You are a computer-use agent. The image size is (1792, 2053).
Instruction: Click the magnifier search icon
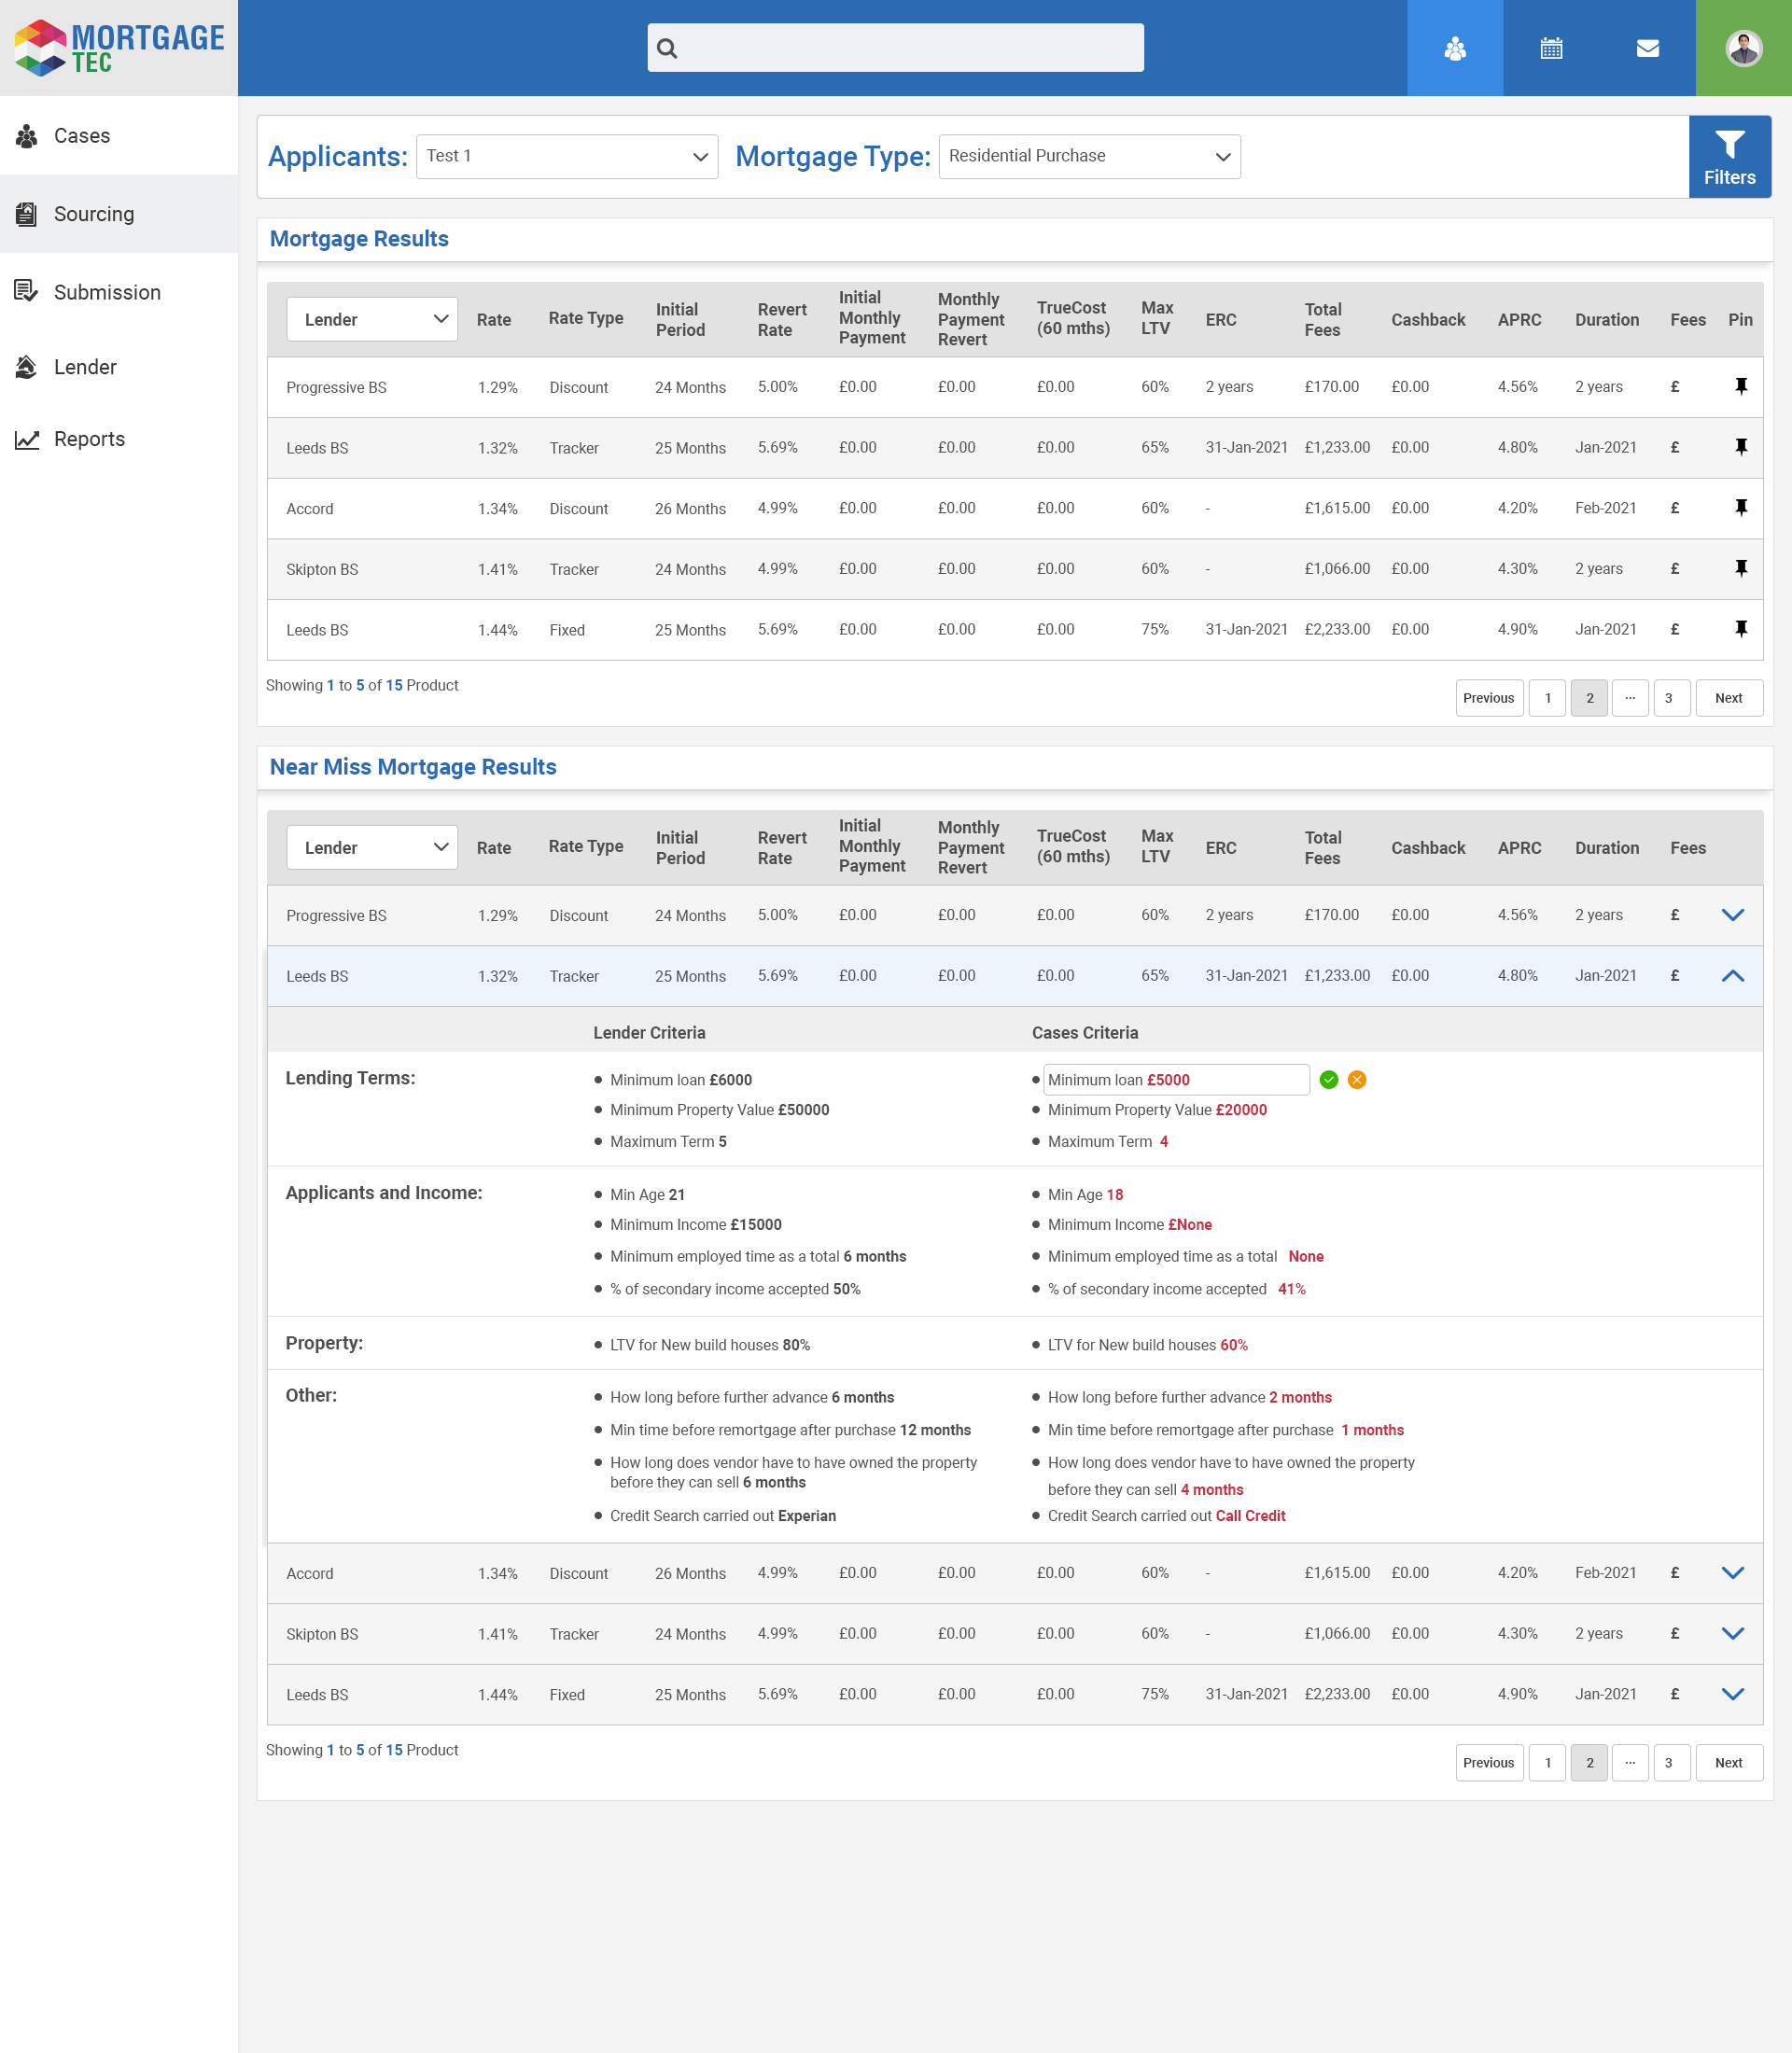[x=667, y=48]
